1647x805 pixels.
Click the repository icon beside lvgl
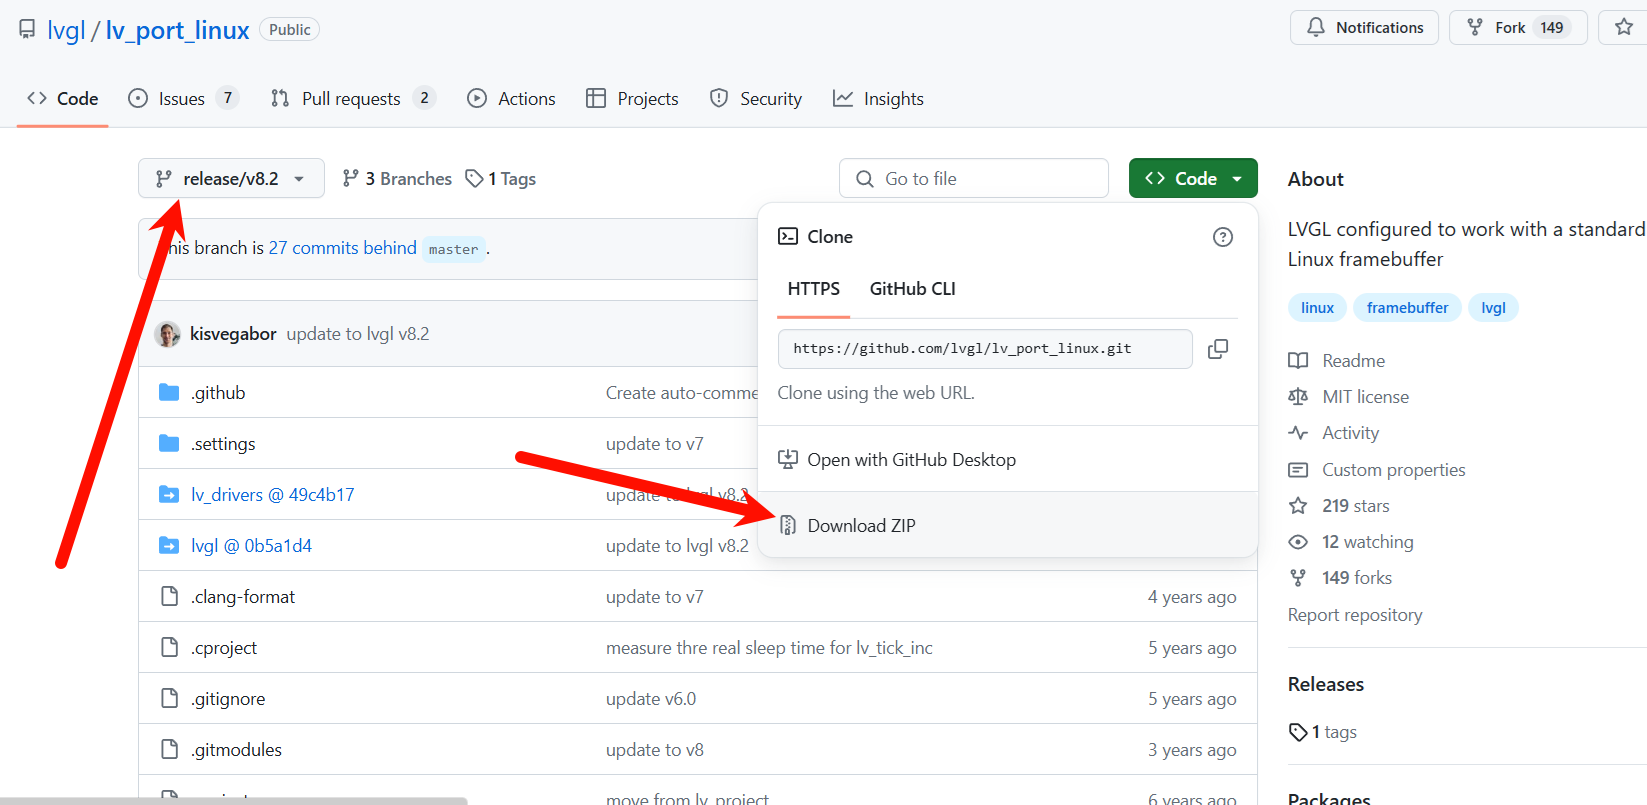tap(27, 29)
